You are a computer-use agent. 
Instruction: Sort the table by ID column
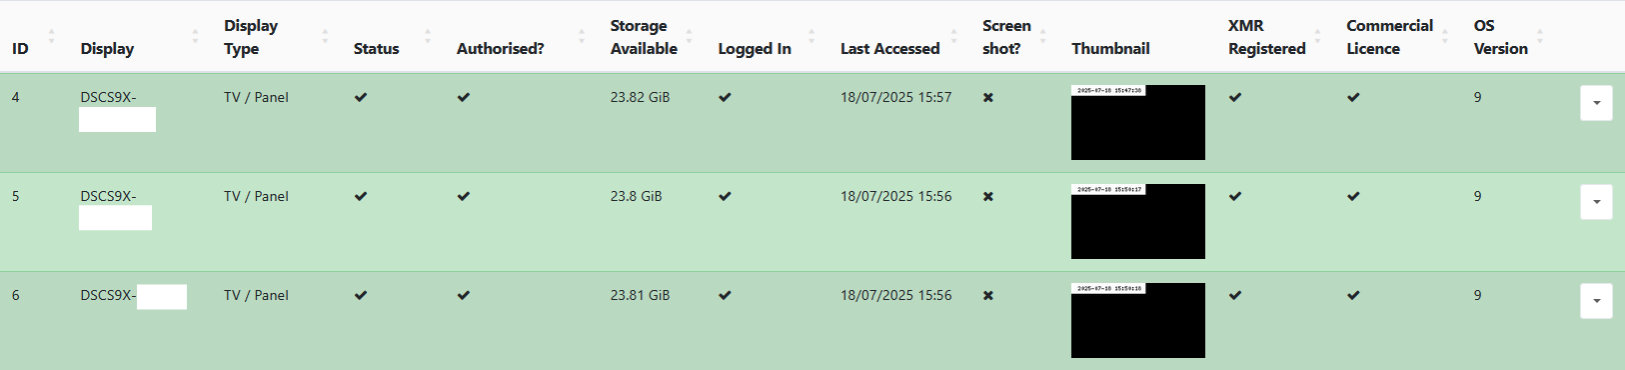[20, 48]
